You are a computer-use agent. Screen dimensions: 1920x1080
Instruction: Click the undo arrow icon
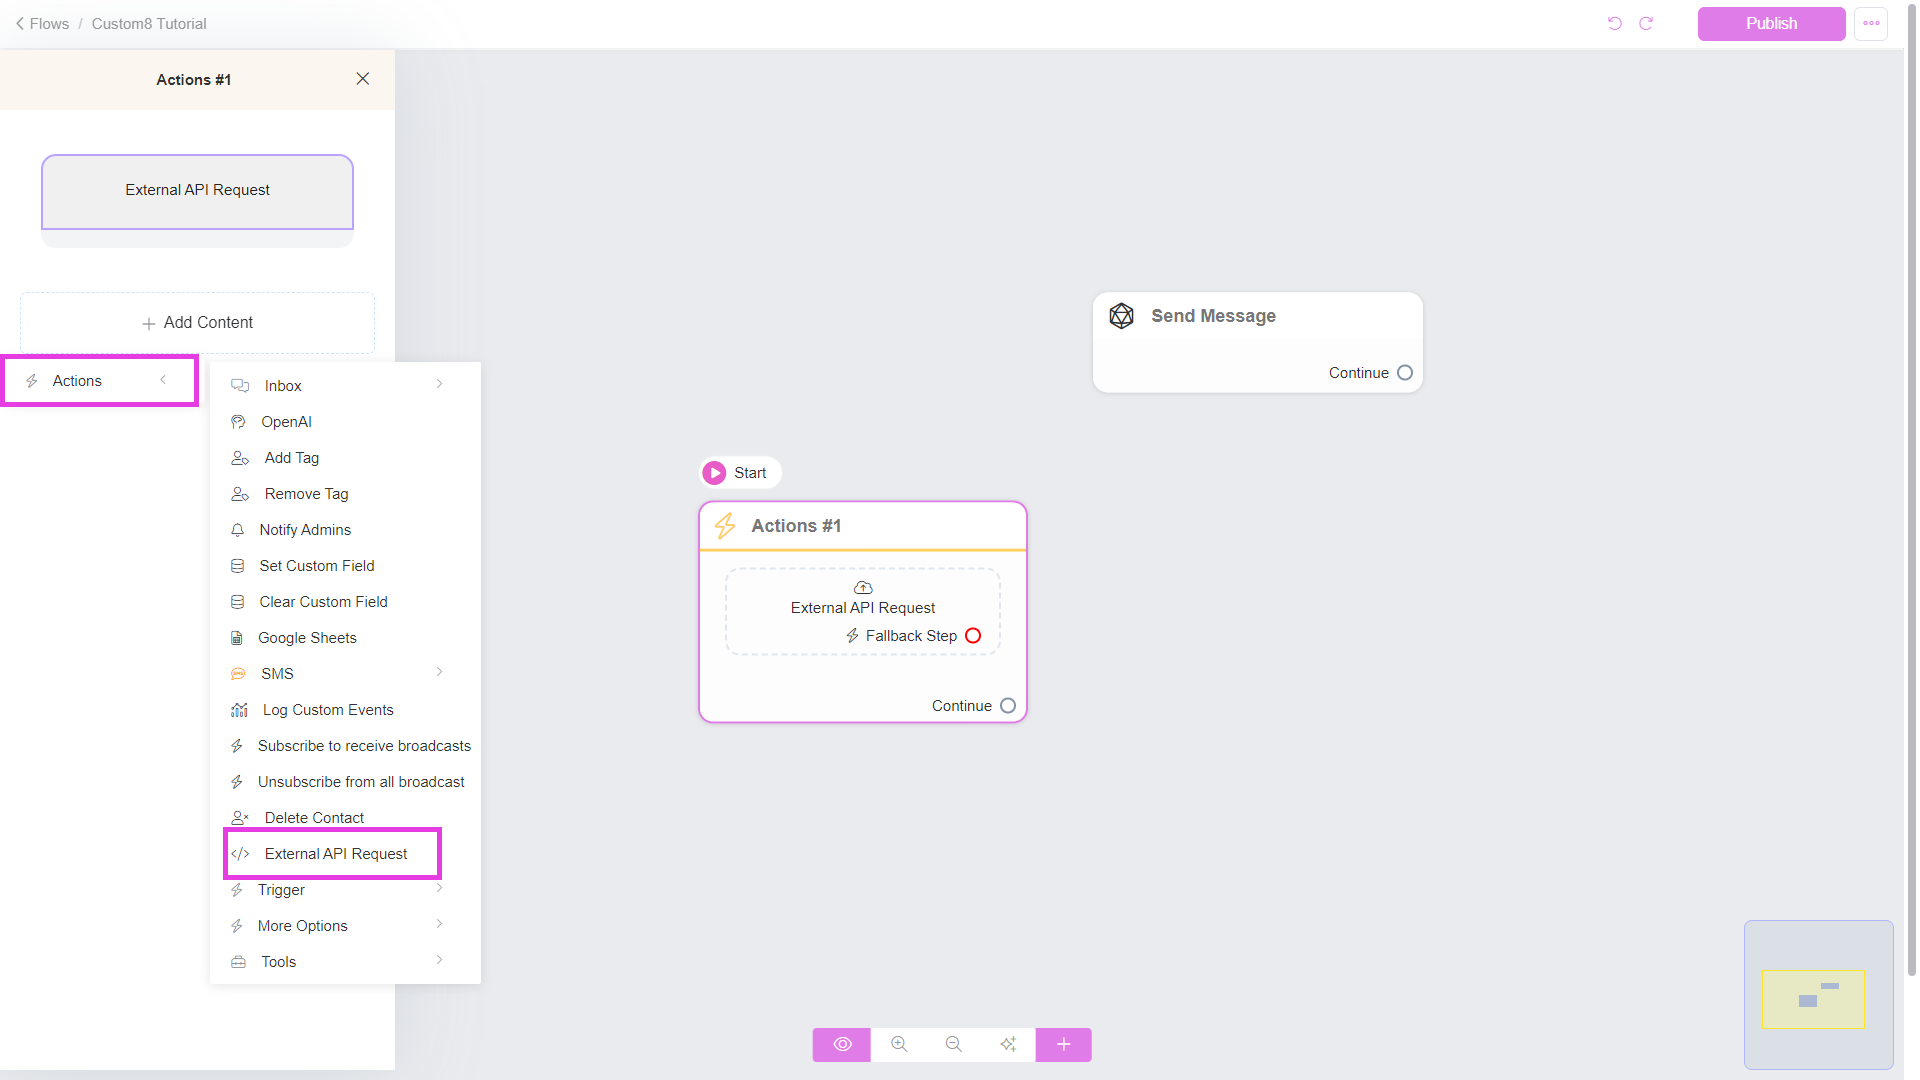click(1614, 23)
